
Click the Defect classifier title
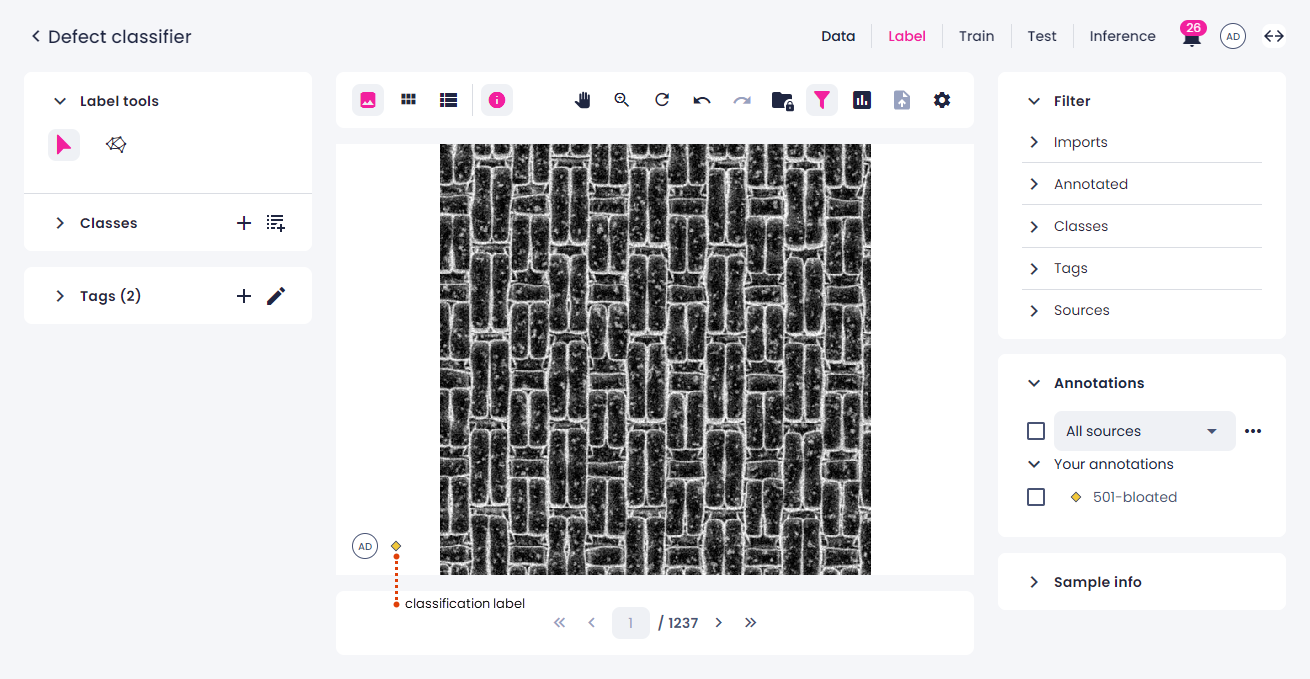(119, 37)
